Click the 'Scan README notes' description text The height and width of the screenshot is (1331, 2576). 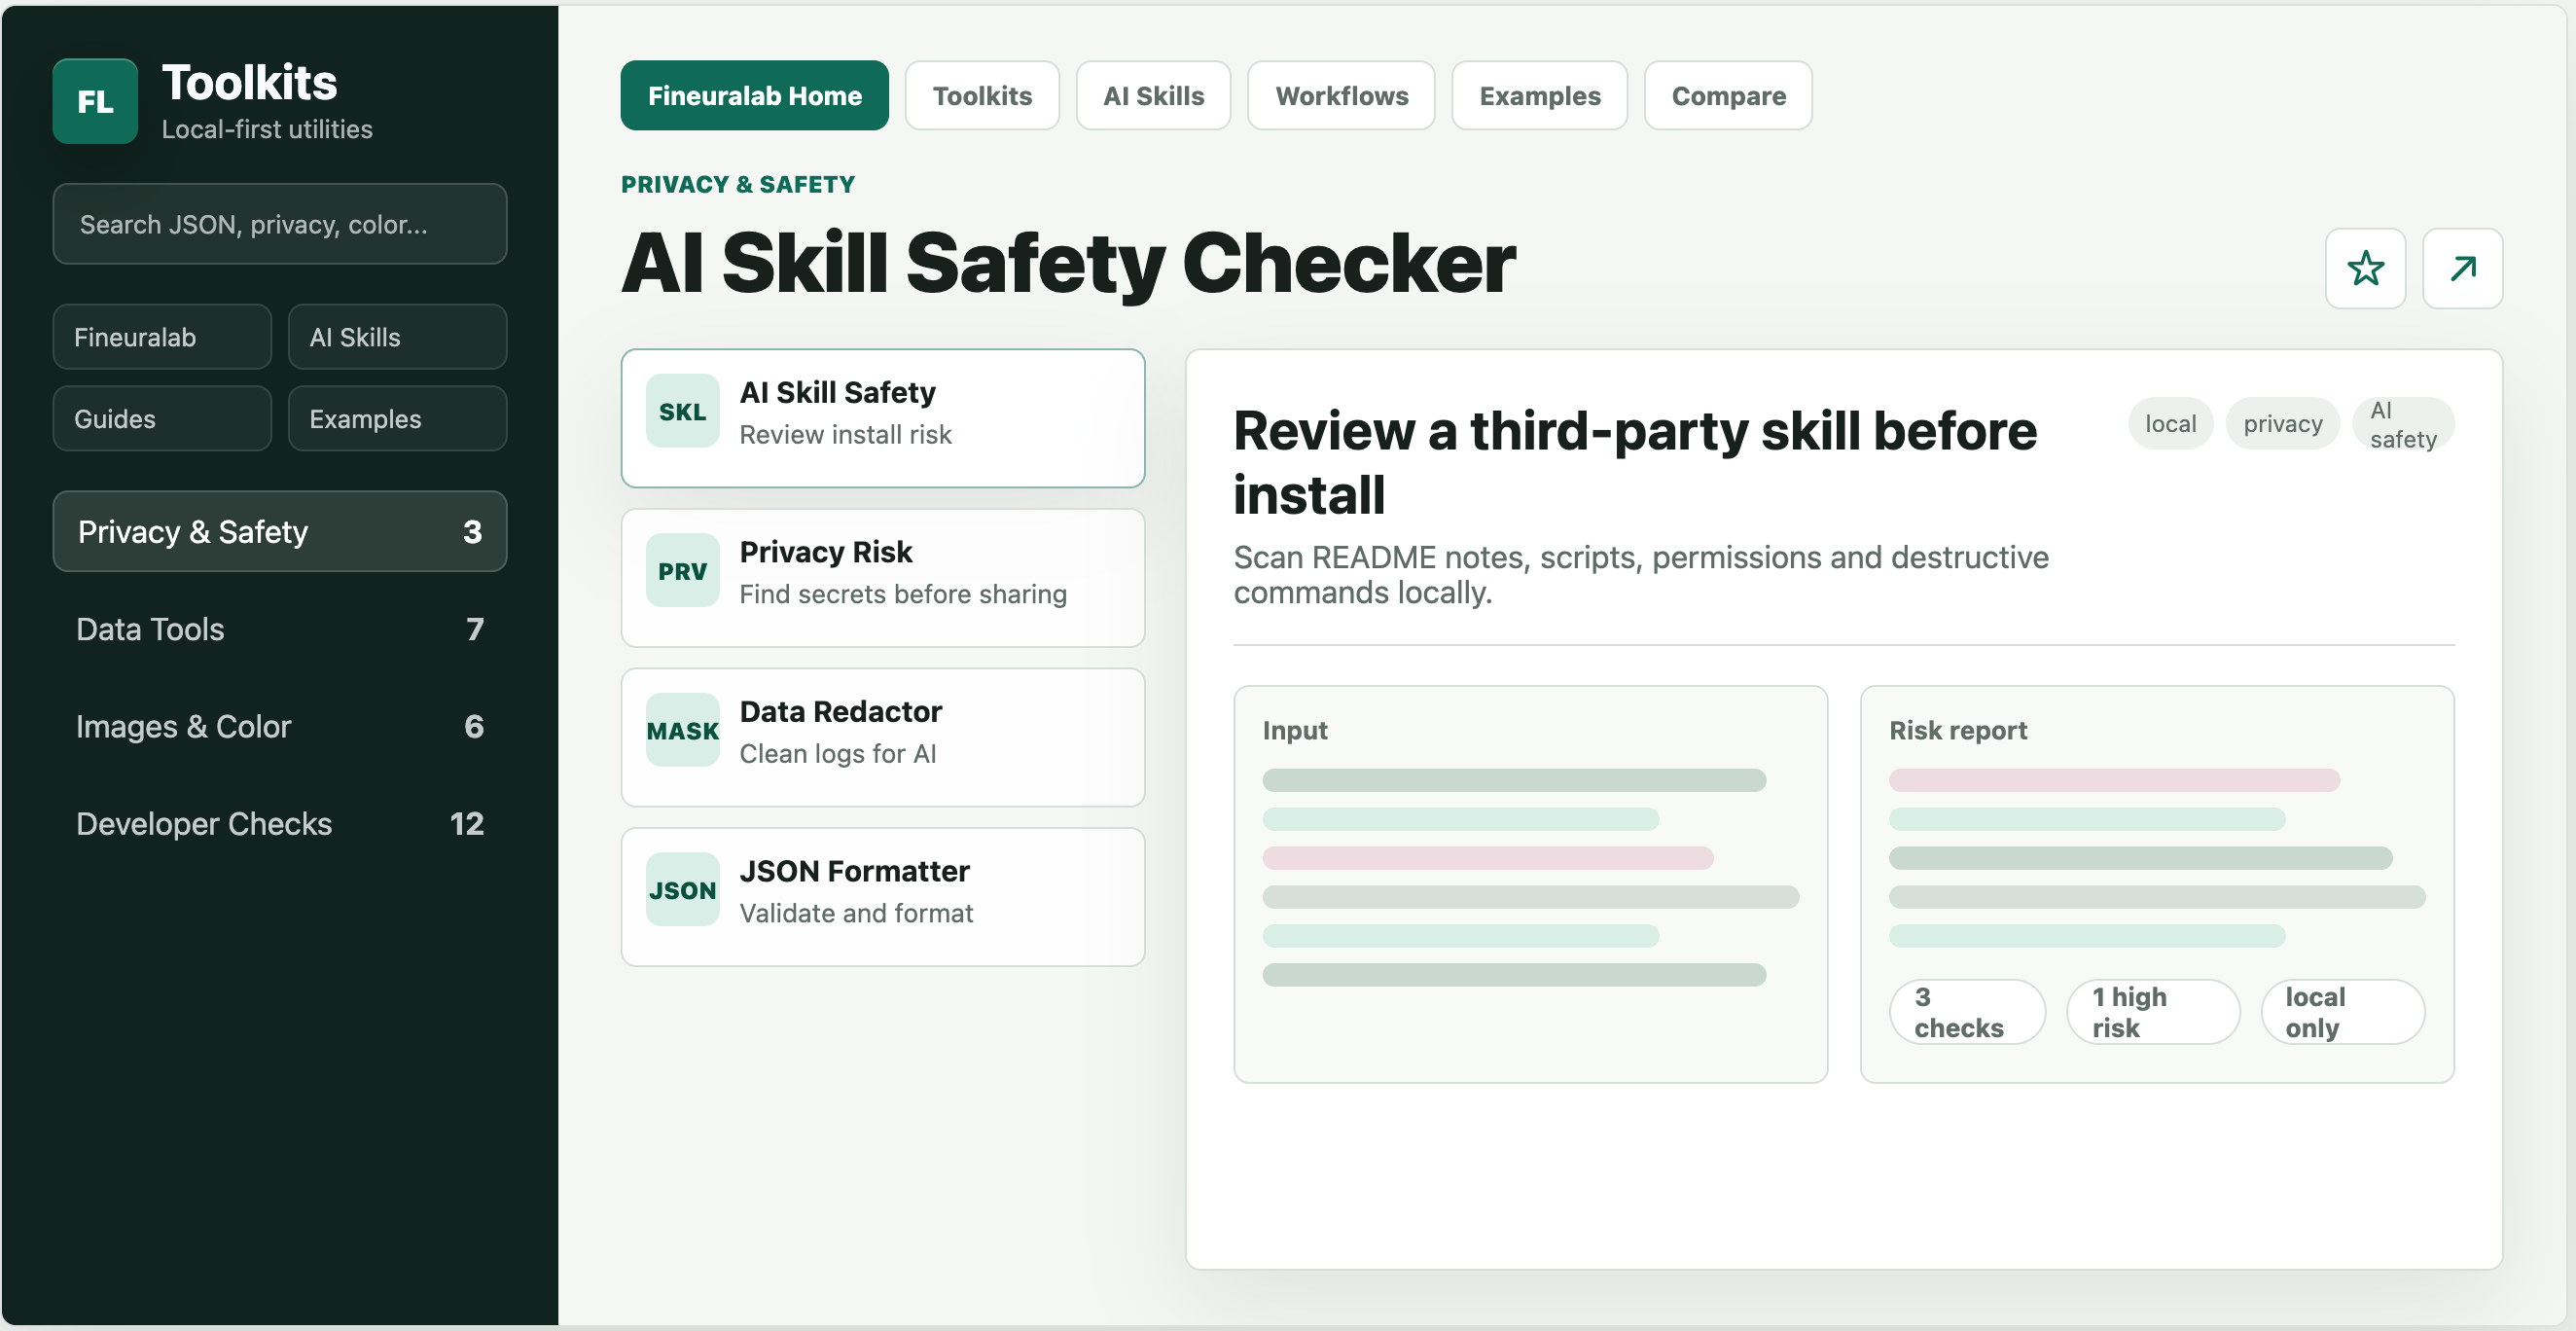(x=1640, y=575)
